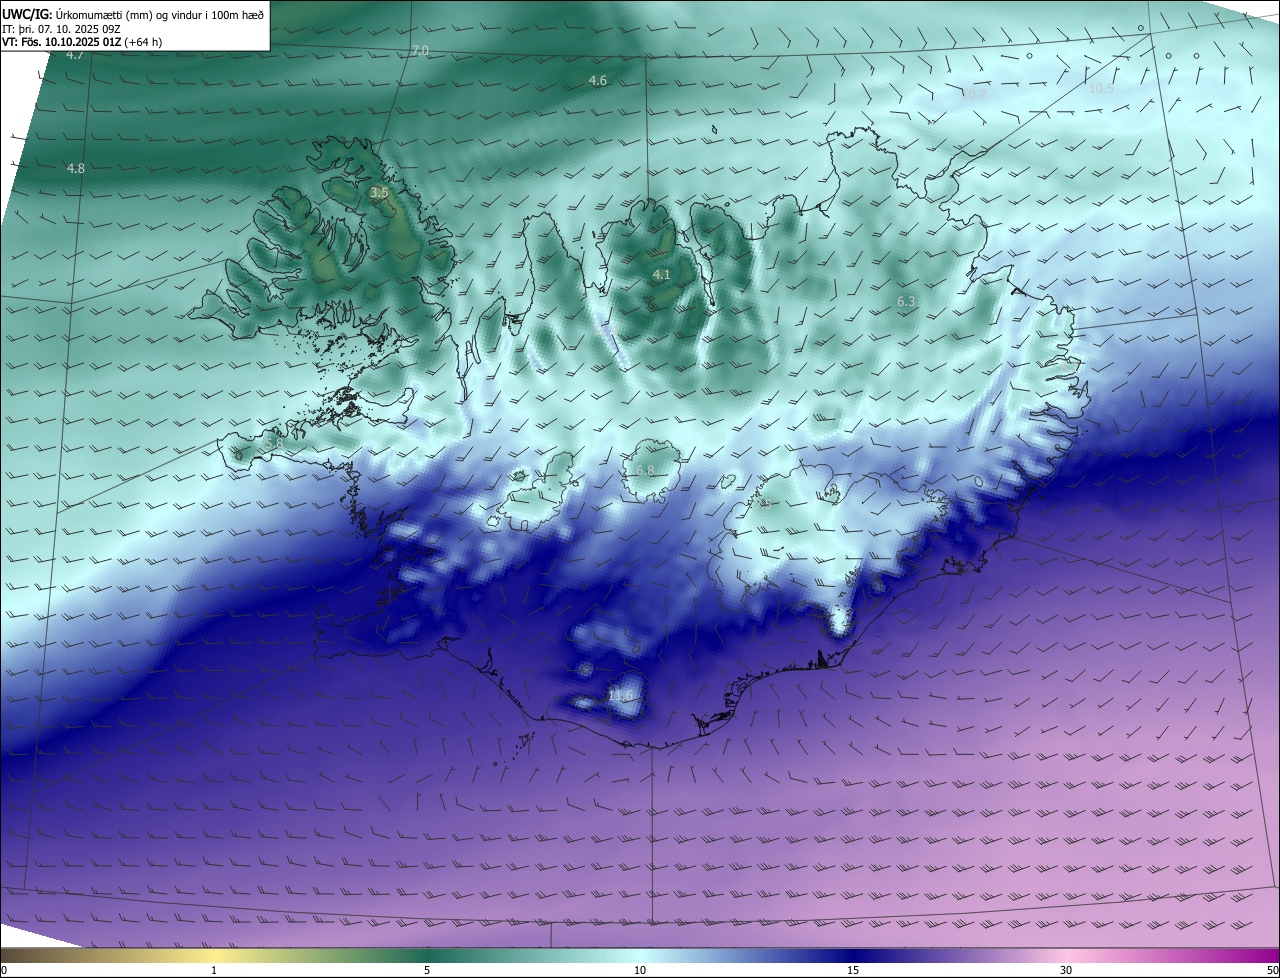Viewport: 1280px width, 978px height.
Task: Click the colorbar tick label 50
Action: (1271, 970)
